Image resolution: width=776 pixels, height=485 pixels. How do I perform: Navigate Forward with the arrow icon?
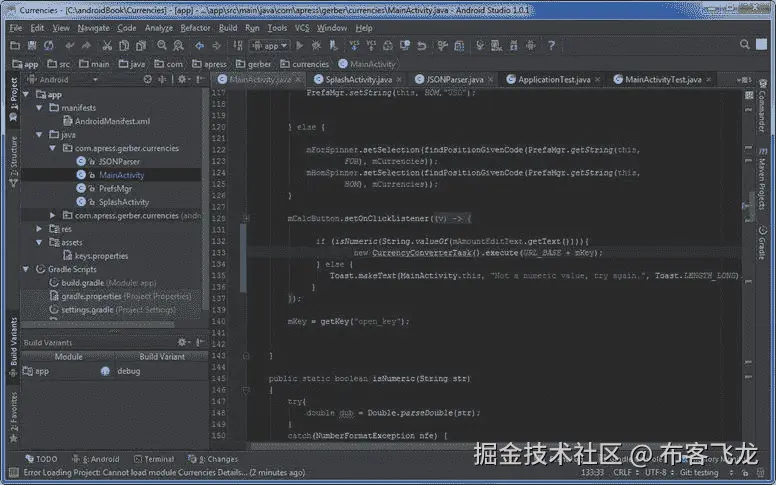pyautogui.click(x=216, y=46)
